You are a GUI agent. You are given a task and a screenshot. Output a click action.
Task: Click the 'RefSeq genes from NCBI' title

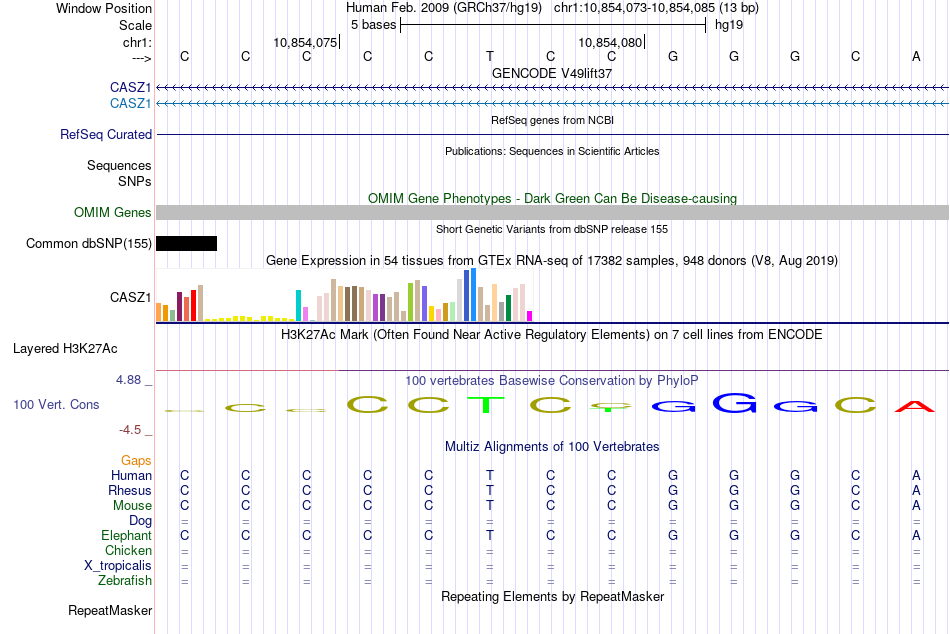552,120
